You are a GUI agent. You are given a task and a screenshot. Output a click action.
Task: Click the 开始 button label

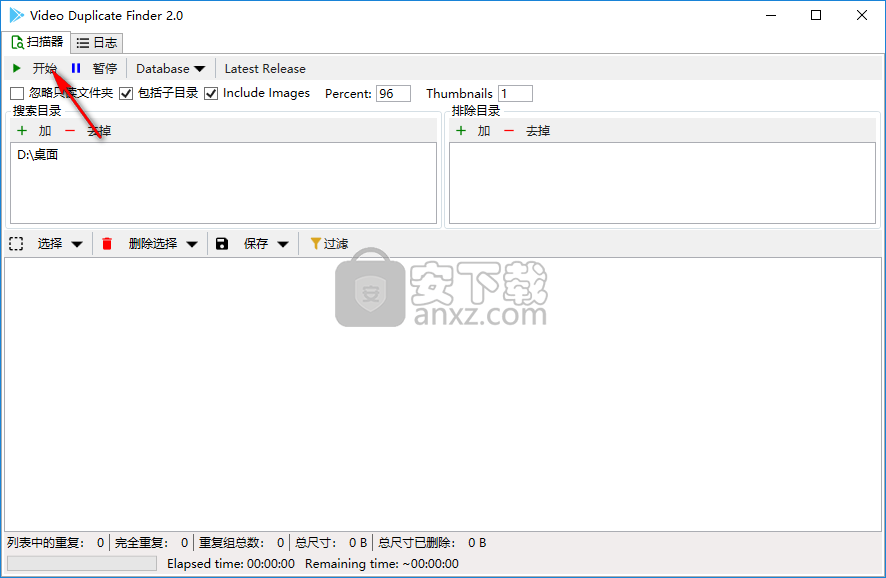click(45, 68)
